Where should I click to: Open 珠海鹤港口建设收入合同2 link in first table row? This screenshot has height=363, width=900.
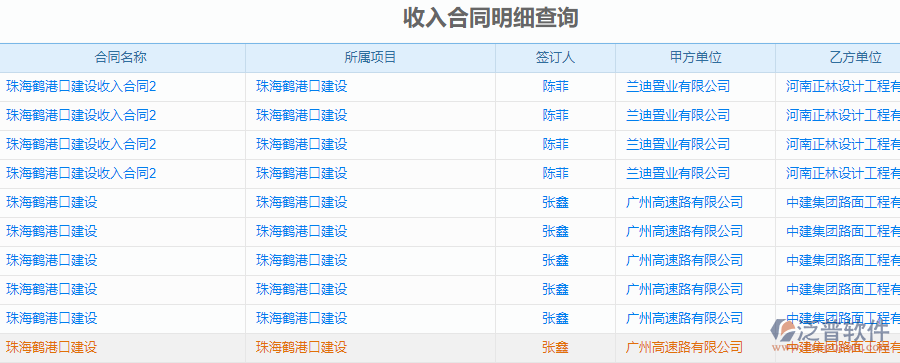click(x=81, y=87)
